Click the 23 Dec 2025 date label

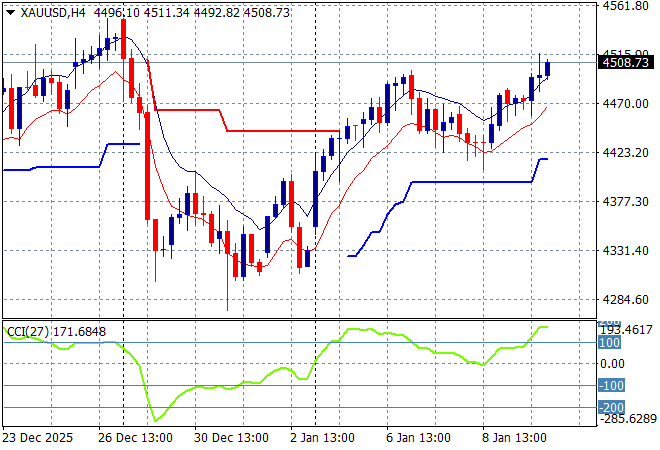[x=38, y=438]
